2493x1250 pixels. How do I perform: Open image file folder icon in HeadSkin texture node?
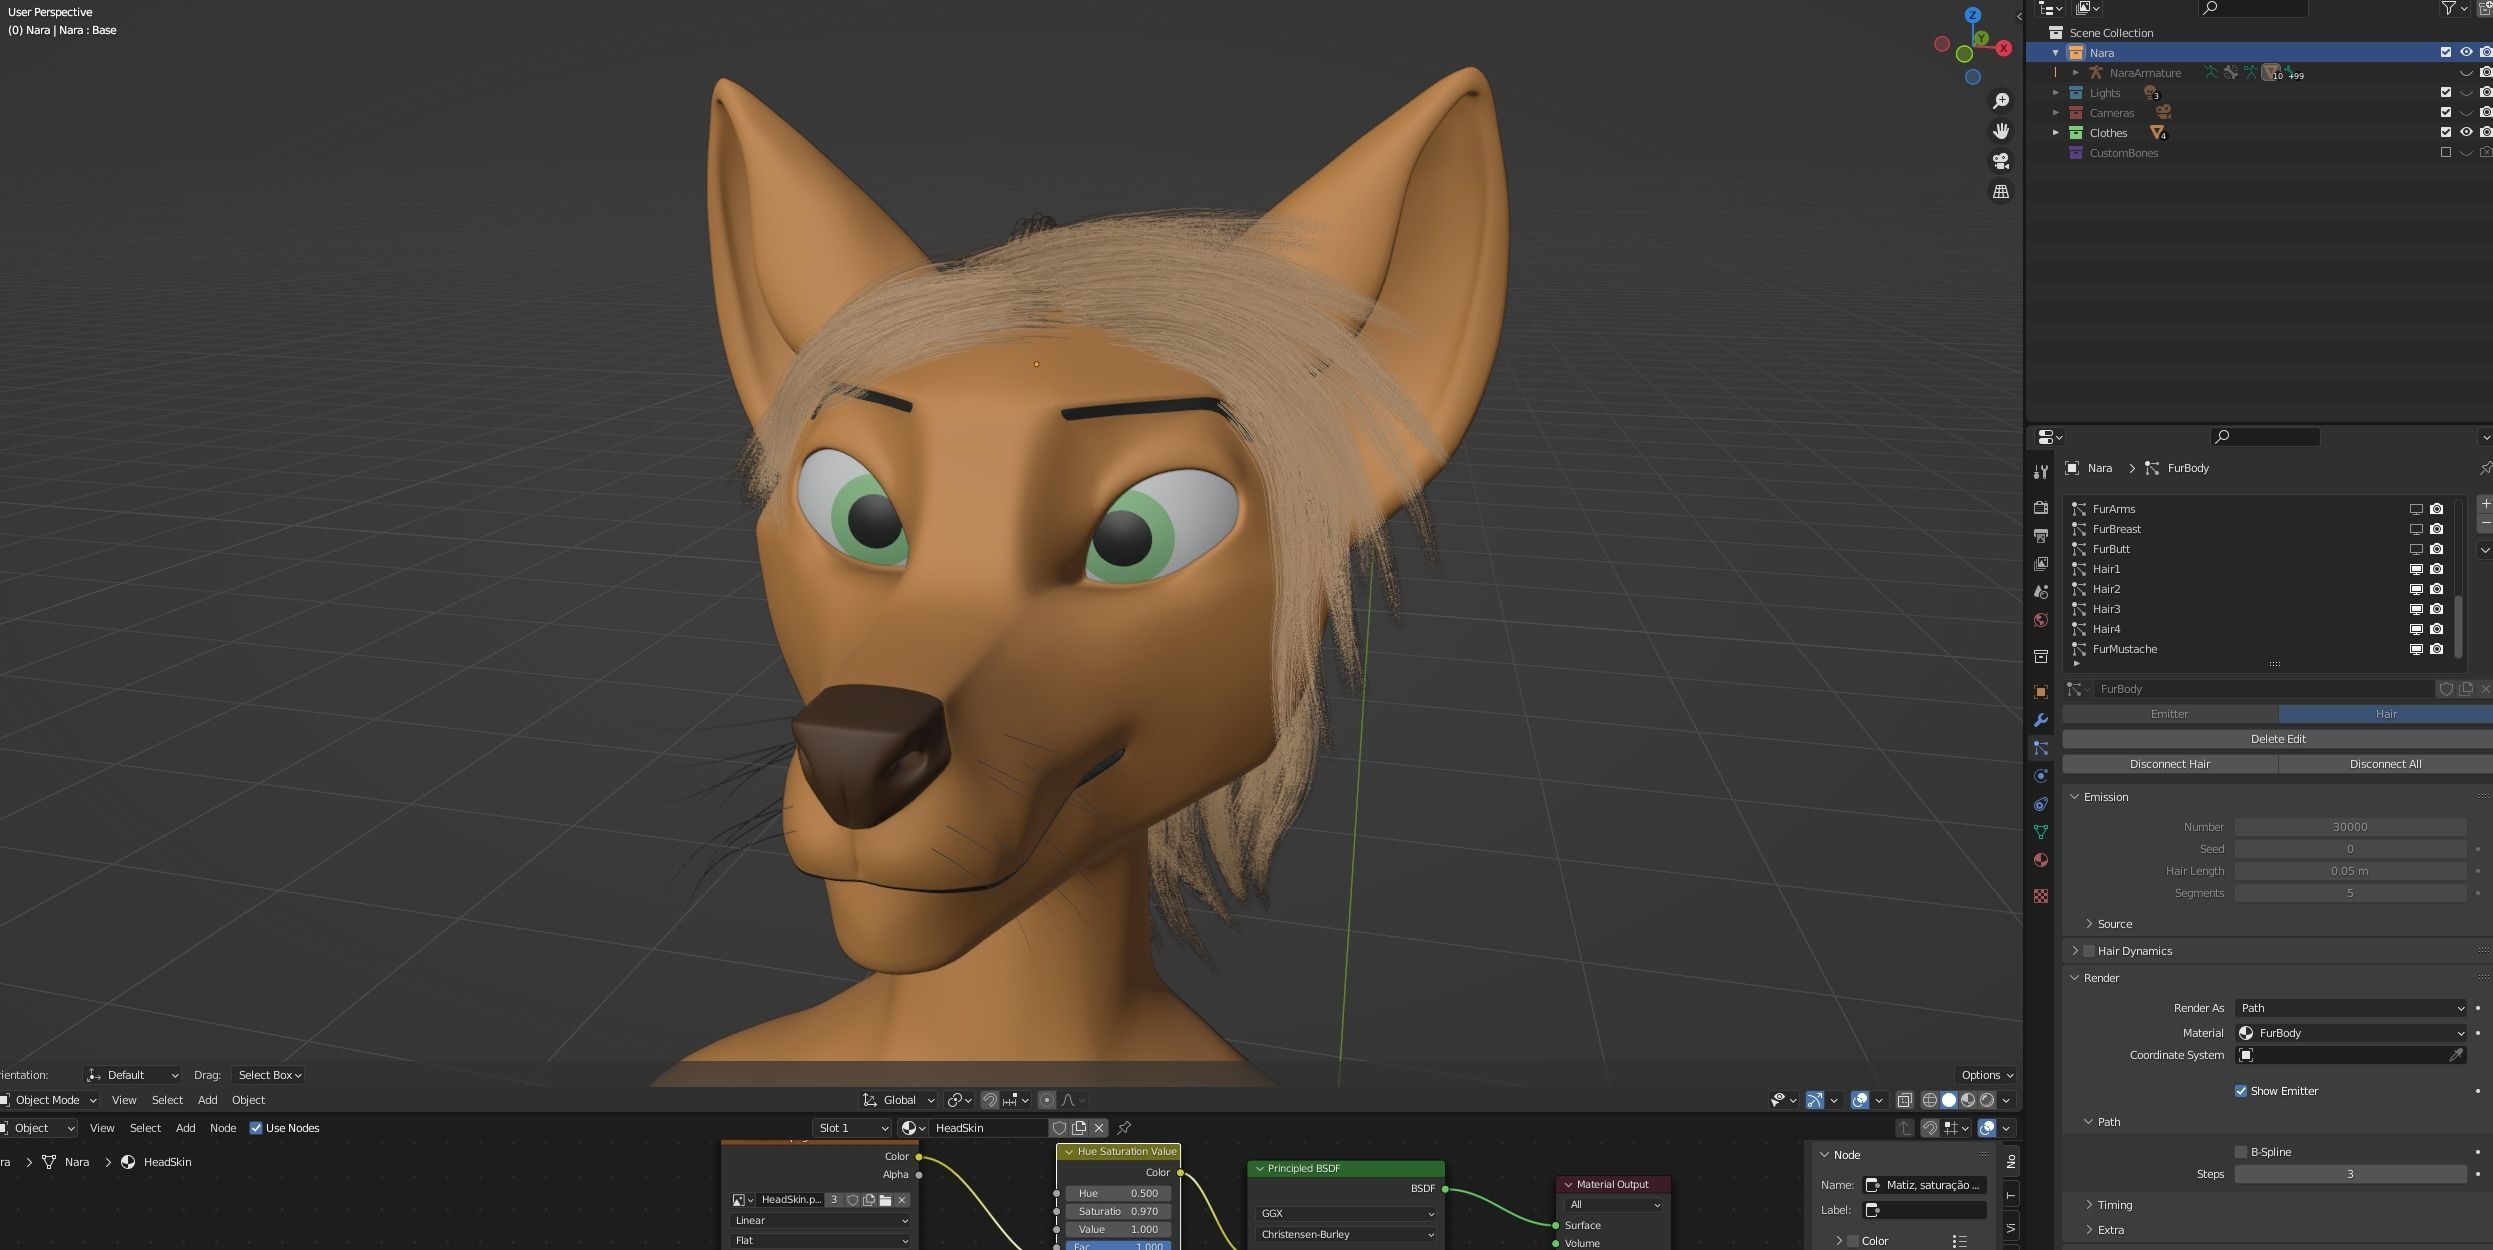pyautogui.click(x=885, y=1200)
